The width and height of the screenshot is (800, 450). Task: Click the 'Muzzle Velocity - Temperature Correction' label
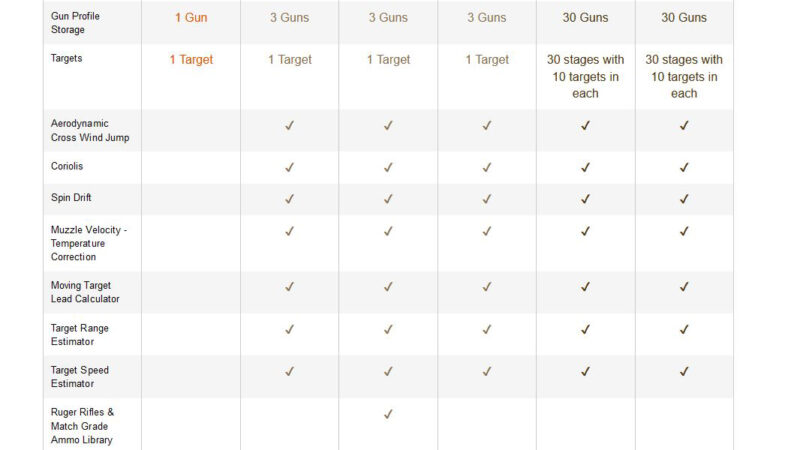89,243
